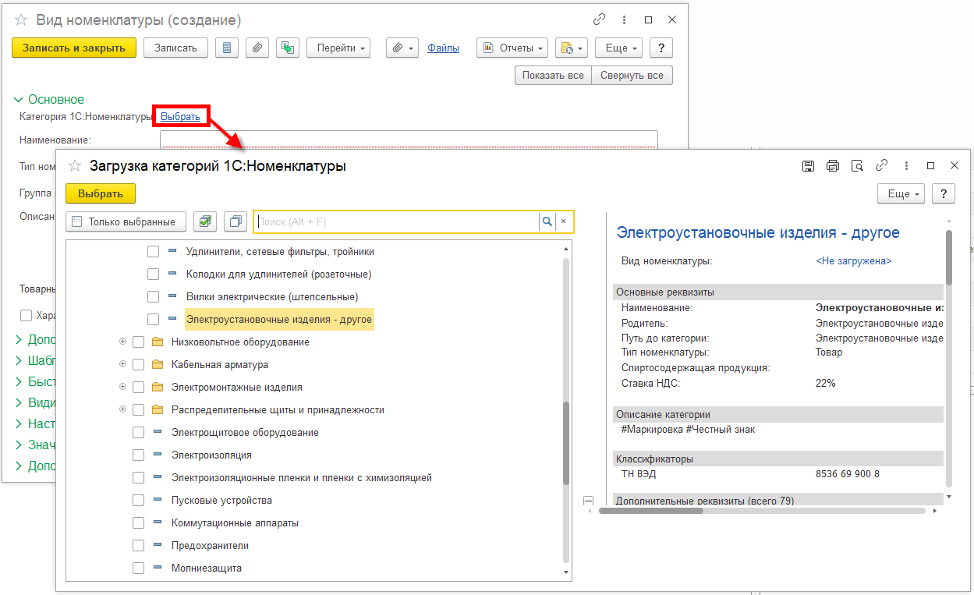The width and height of the screenshot is (974, 595).
Task: Click yellow Выбрать button in Загрузка категорий
Action: click(101, 194)
